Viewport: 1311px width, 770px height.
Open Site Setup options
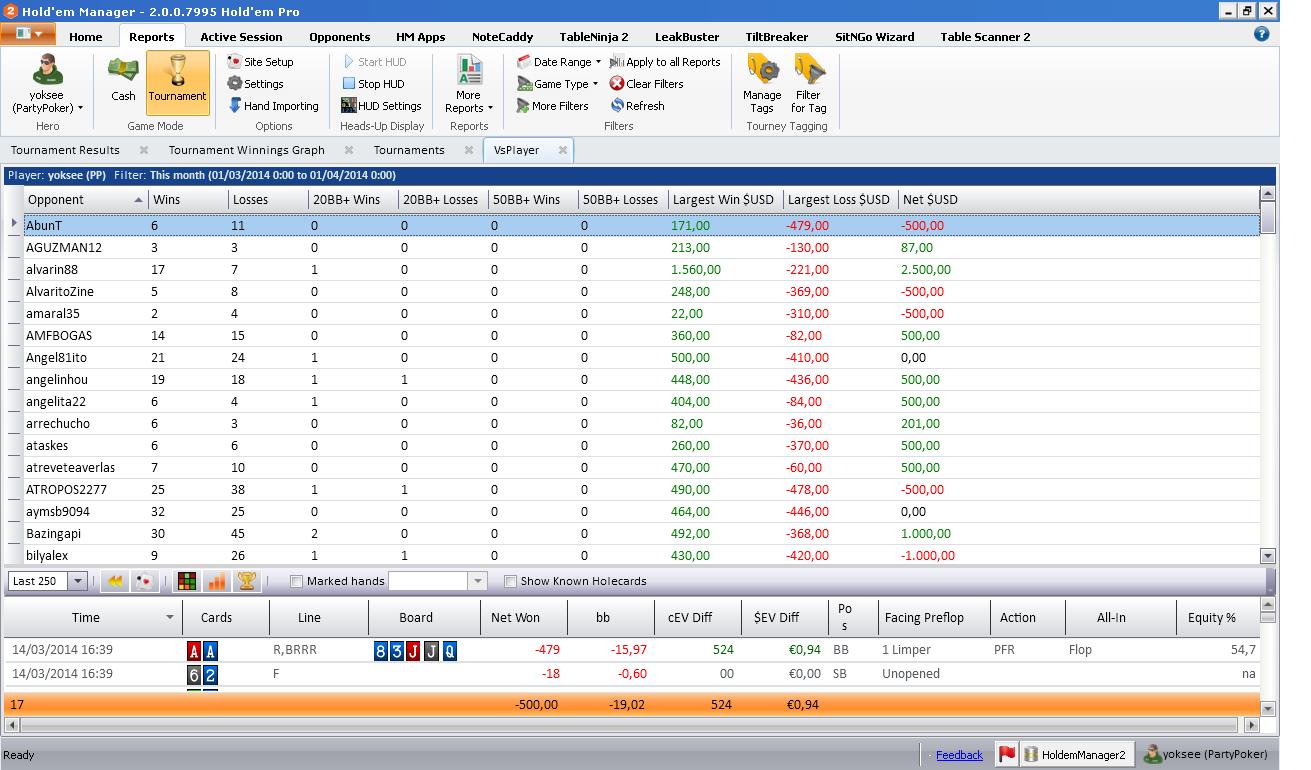point(260,62)
